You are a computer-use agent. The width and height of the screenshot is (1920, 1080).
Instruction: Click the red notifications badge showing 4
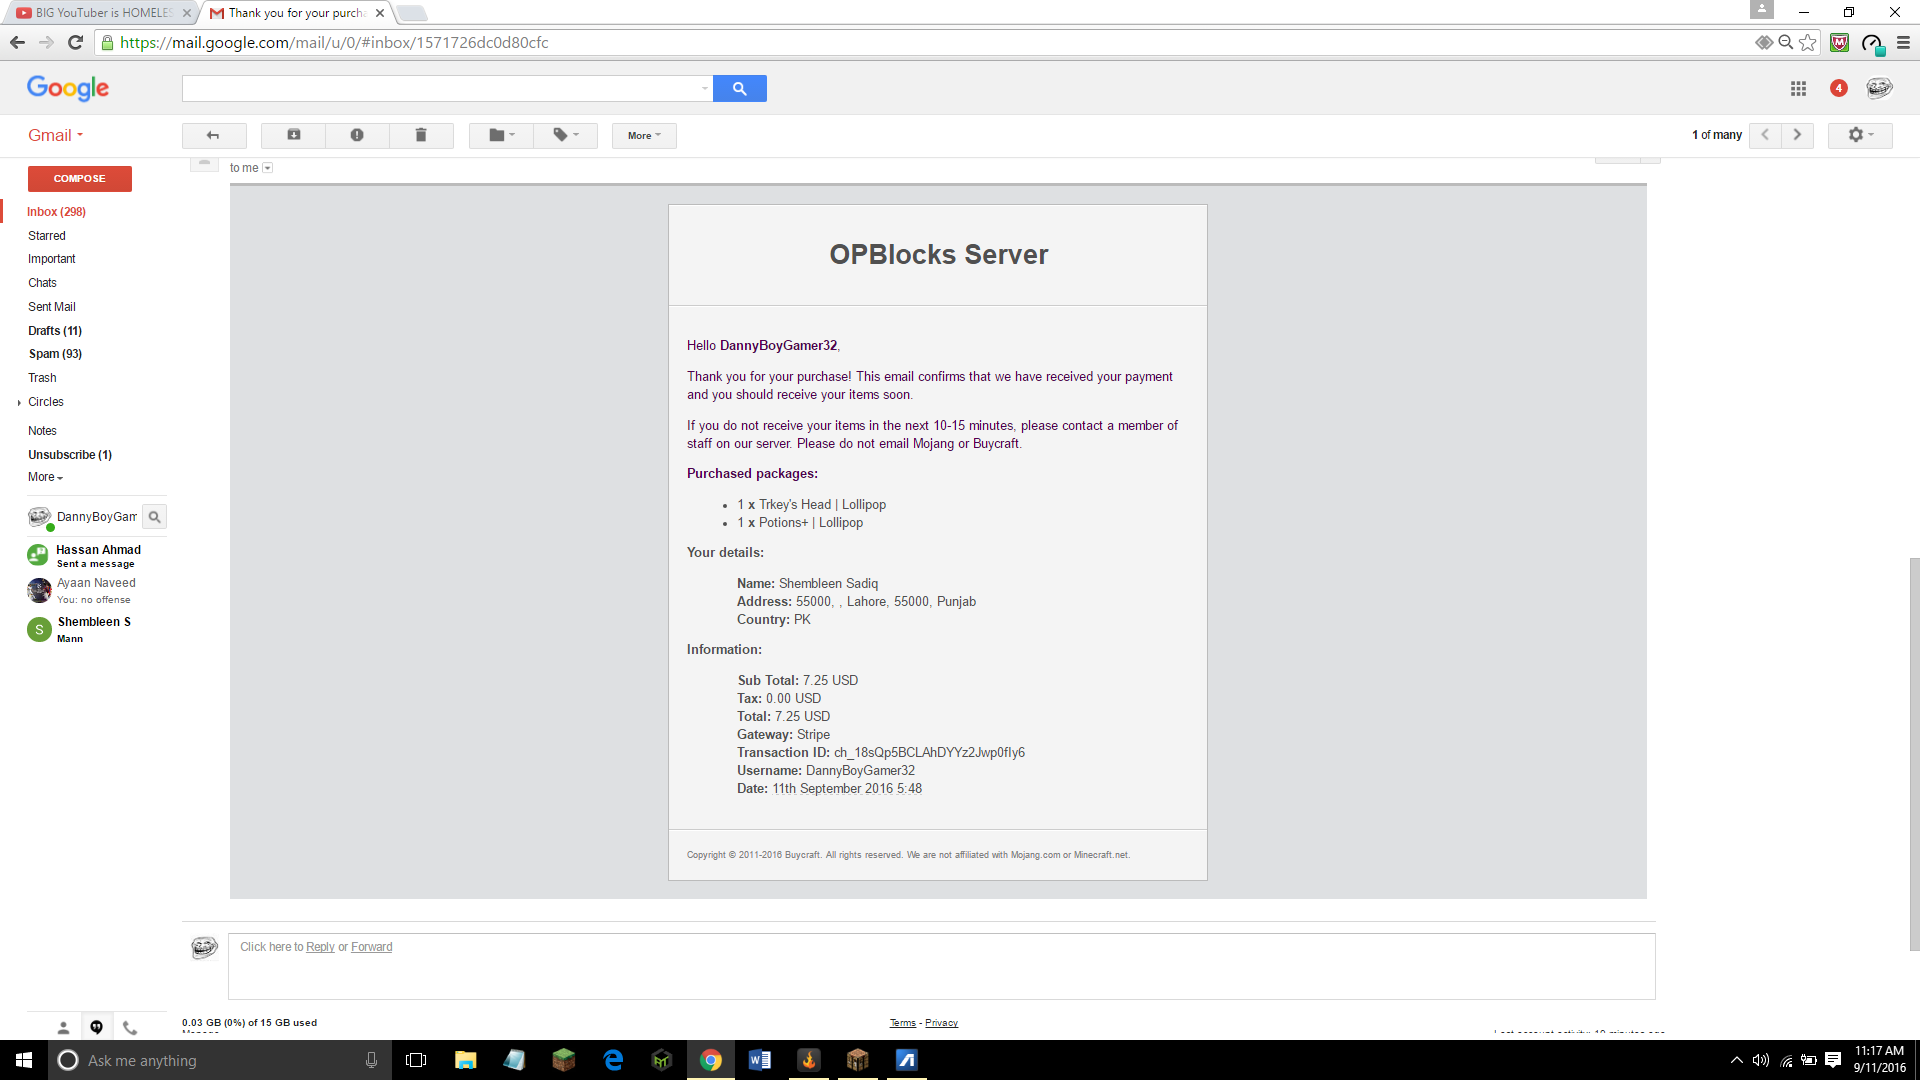click(1838, 88)
